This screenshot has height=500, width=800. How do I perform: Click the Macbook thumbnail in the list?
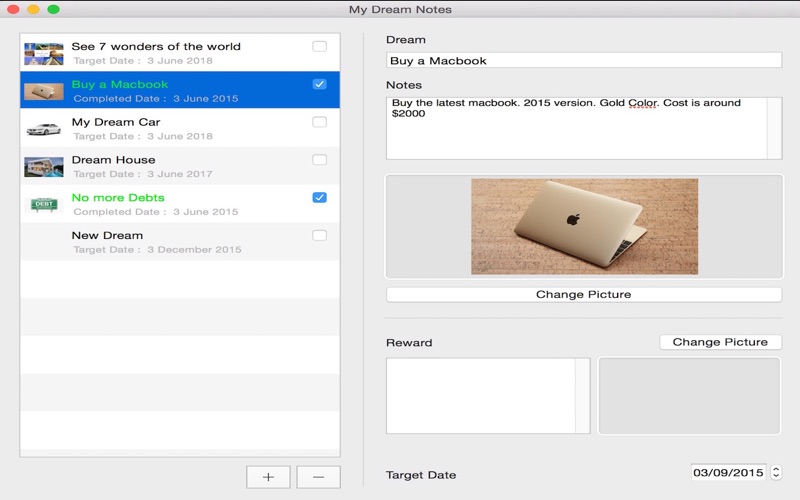pyautogui.click(x=44, y=91)
